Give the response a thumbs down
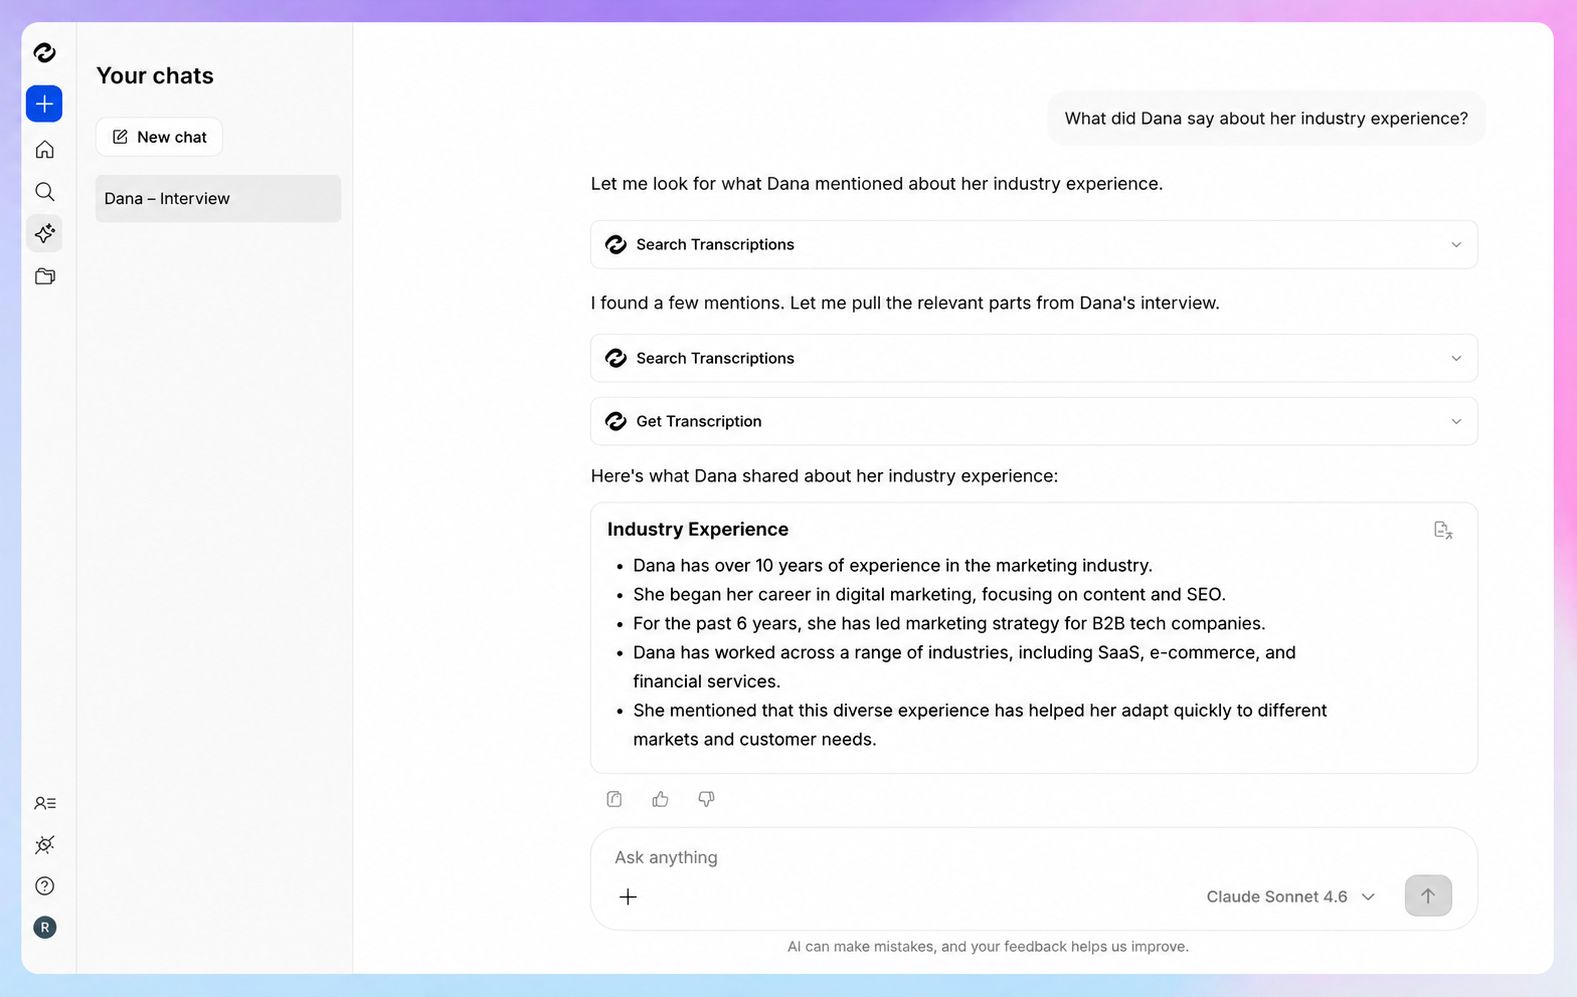The height and width of the screenshot is (997, 1577). 706,799
